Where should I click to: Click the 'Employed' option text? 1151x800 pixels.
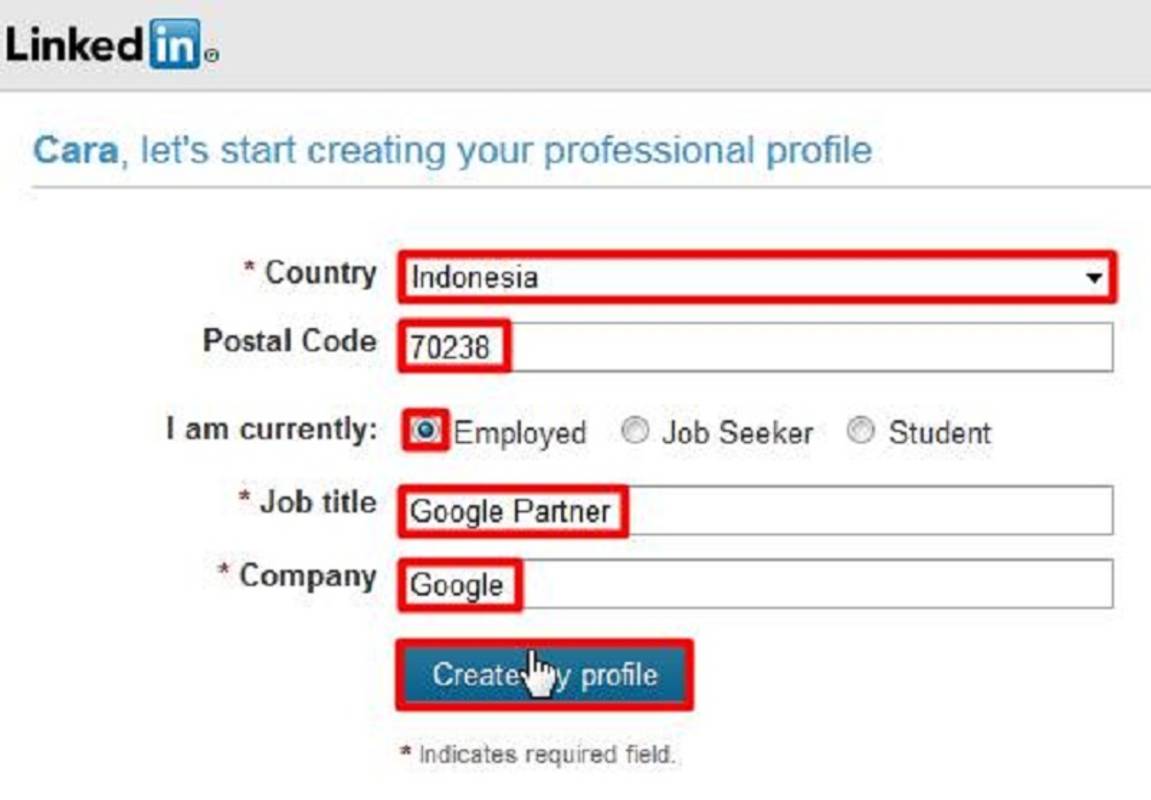(x=520, y=433)
